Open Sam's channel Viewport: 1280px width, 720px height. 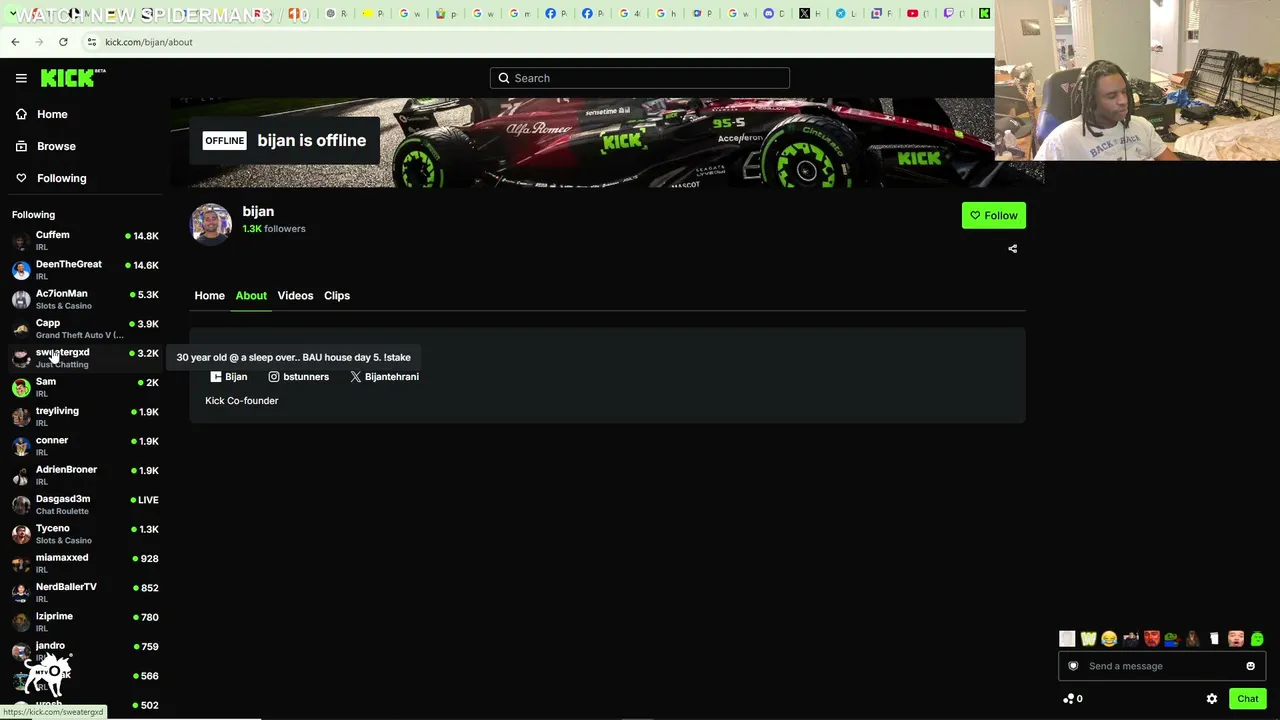tap(85, 387)
